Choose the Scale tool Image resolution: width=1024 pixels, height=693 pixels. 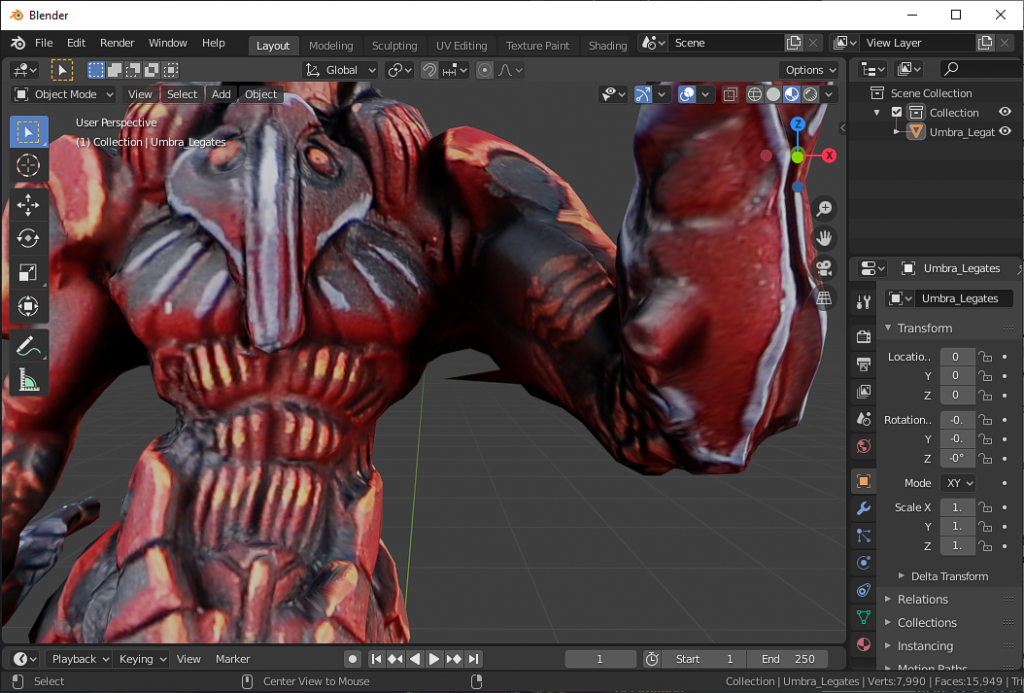click(28, 272)
